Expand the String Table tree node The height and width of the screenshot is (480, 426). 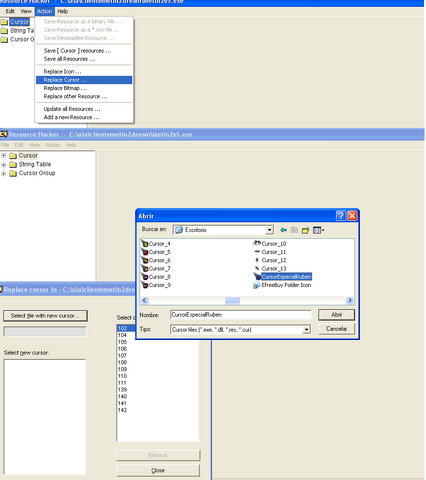pos(4,165)
